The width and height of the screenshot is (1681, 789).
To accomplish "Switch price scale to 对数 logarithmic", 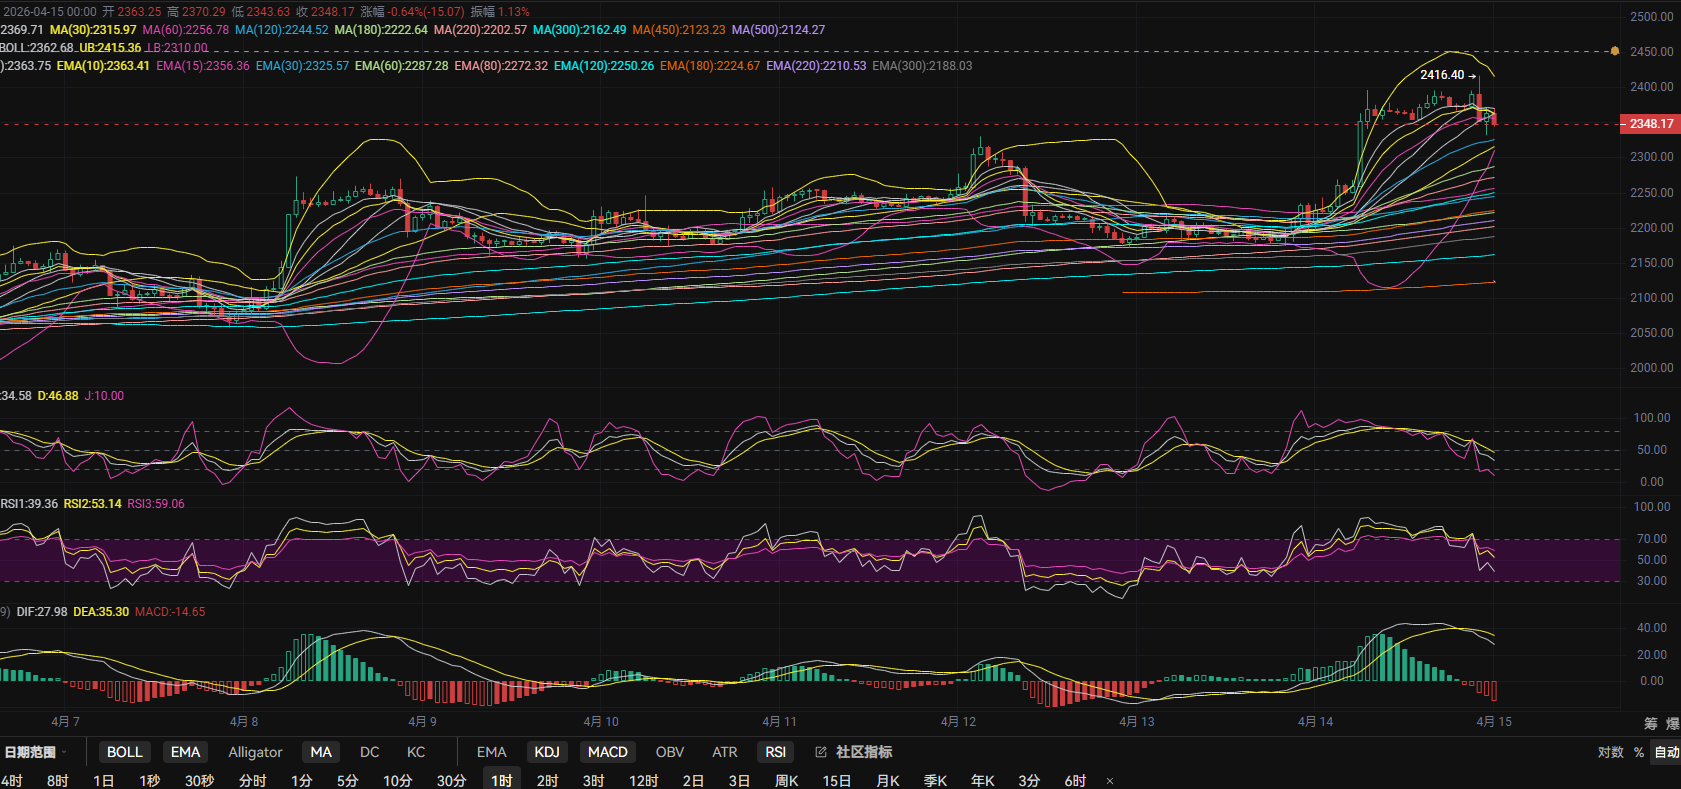I will 1610,752.
